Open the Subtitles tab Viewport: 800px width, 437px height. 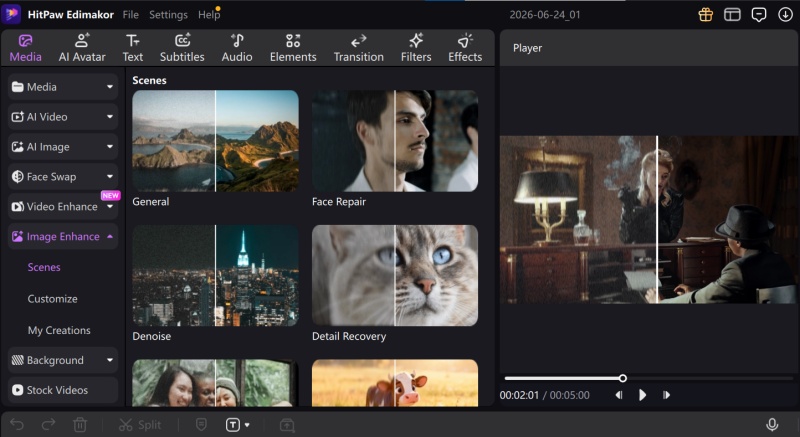click(182, 48)
